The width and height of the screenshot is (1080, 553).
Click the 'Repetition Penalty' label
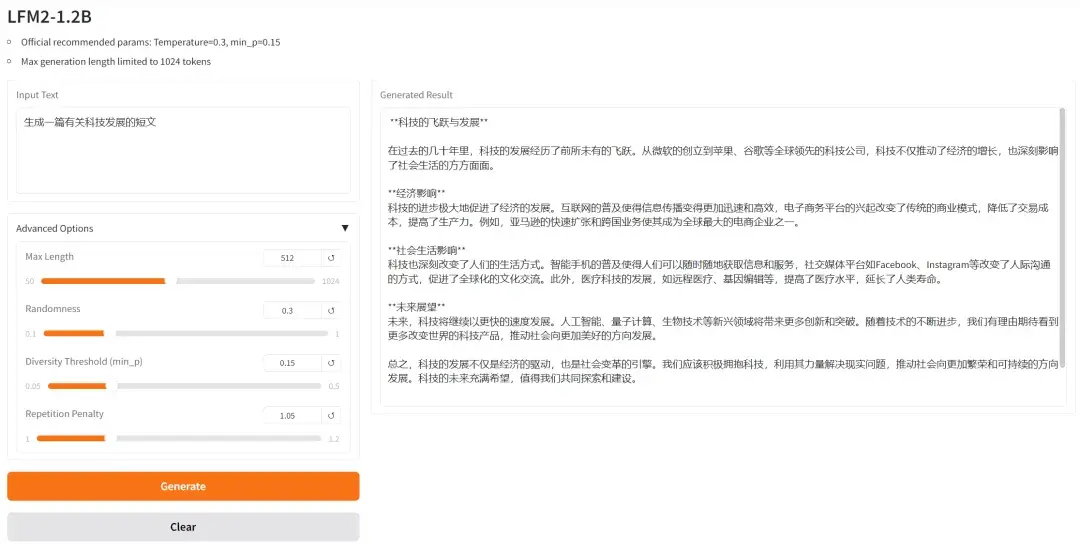tap(65, 413)
